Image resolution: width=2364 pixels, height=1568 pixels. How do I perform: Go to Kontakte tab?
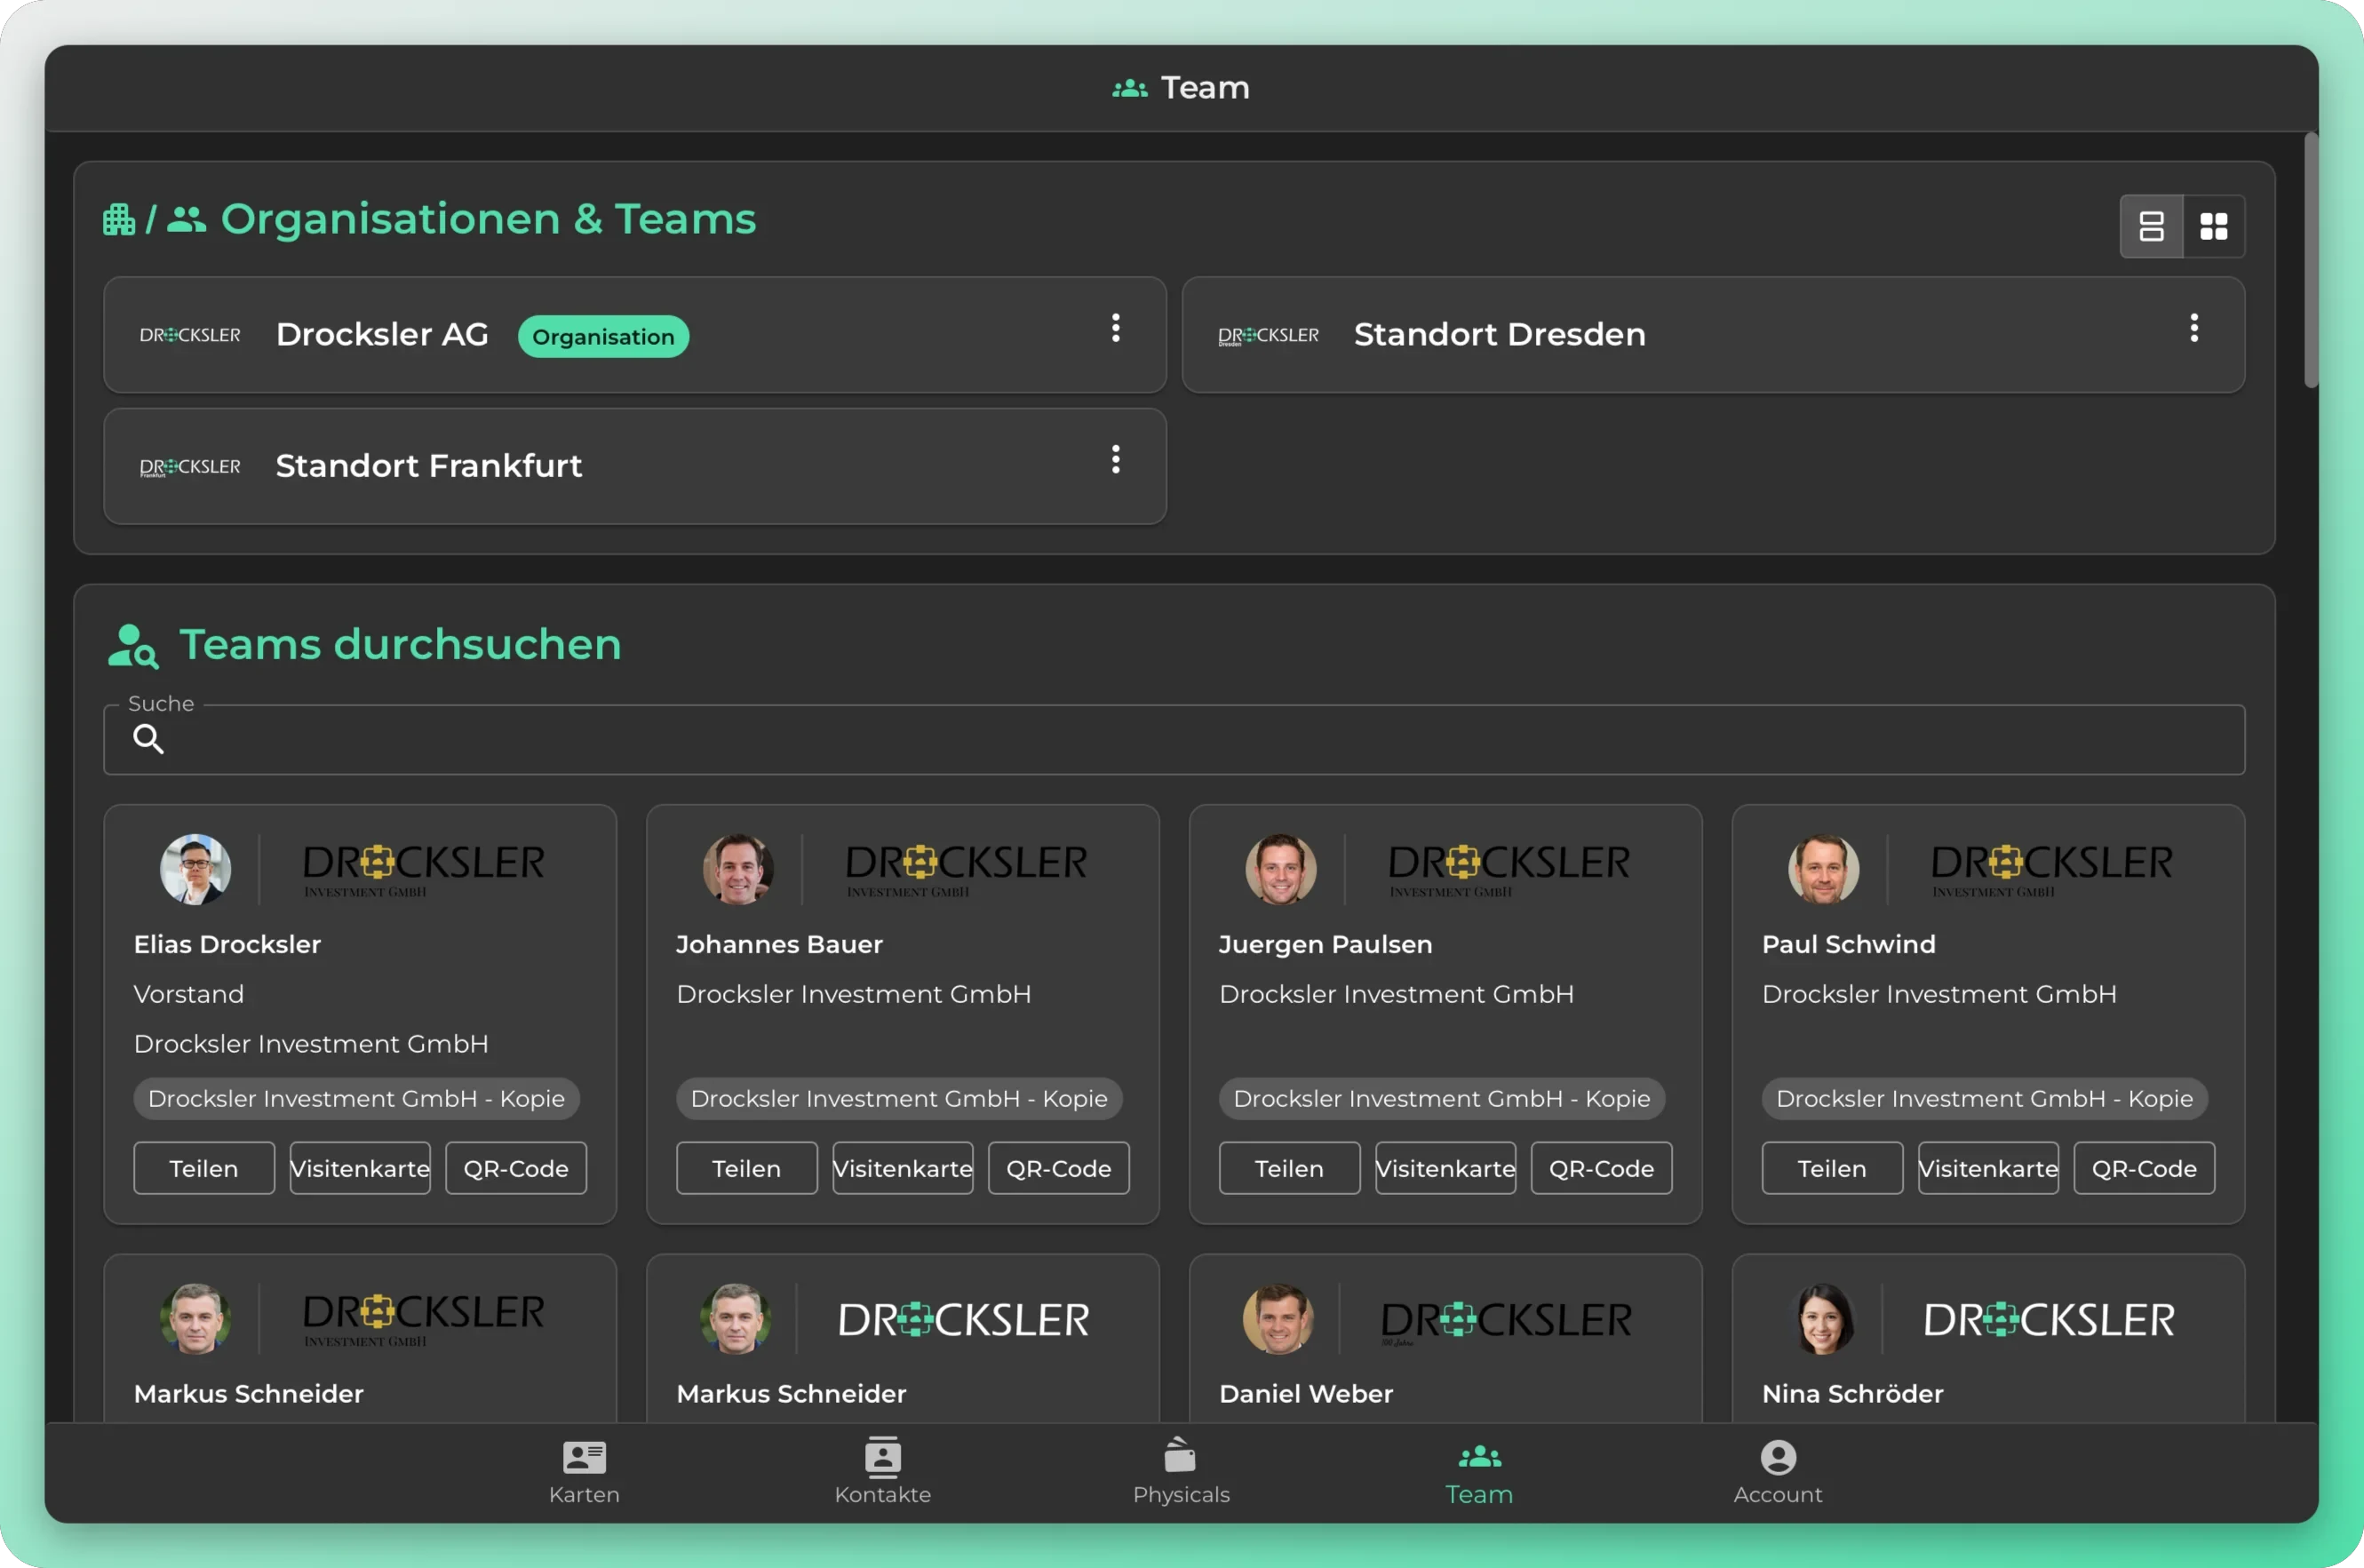pyautogui.click(x=882, y=1472)
